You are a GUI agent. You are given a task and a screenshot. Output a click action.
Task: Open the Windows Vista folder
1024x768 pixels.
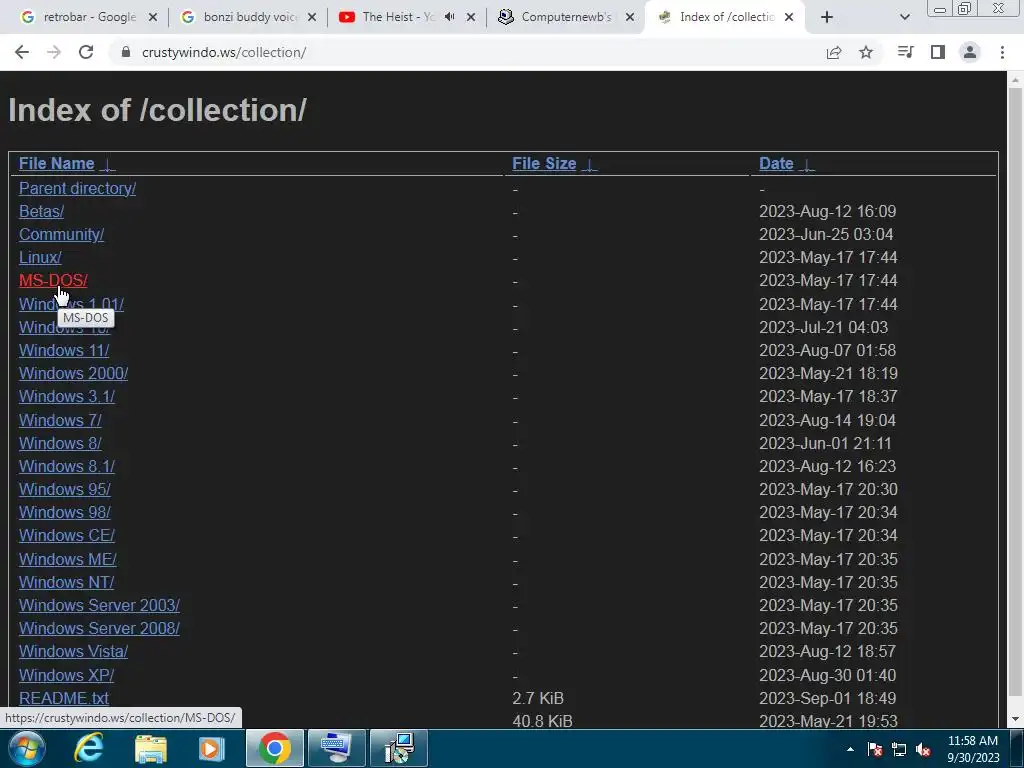coord(73,651)
